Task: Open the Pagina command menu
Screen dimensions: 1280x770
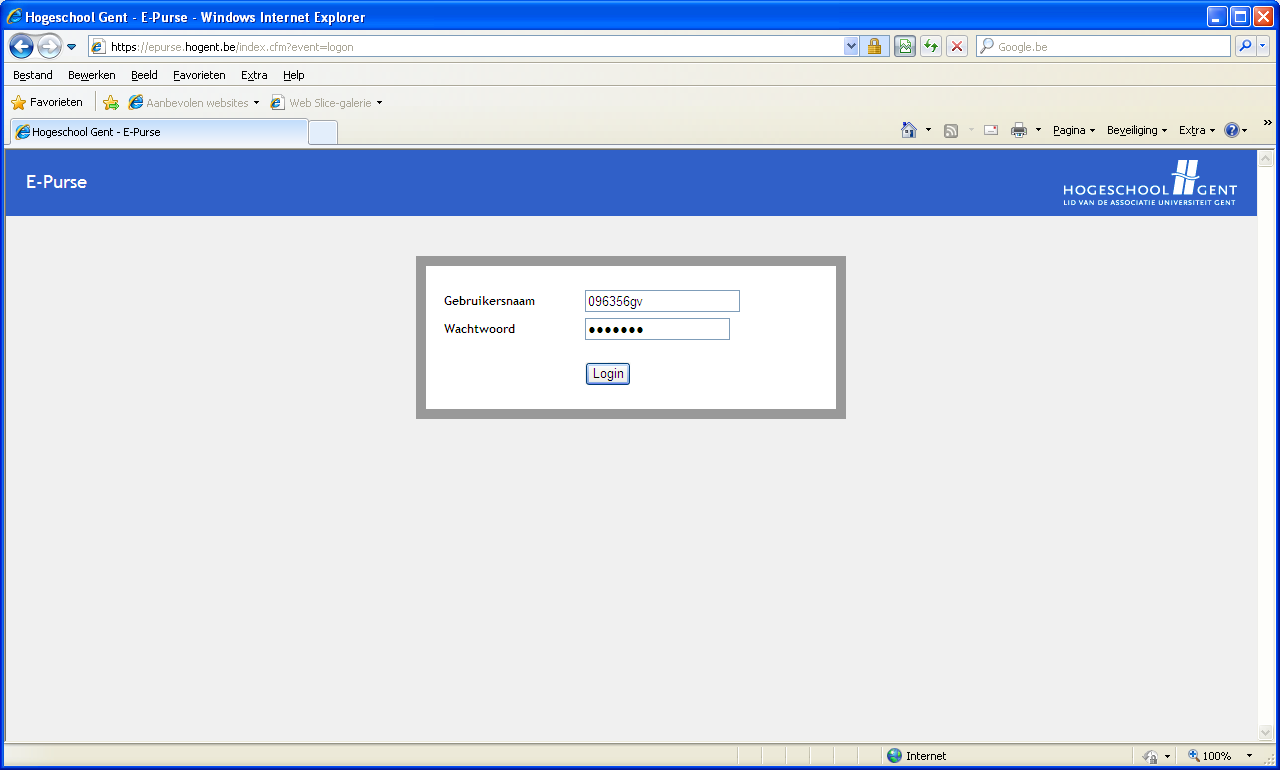Action: point(1074,130)
